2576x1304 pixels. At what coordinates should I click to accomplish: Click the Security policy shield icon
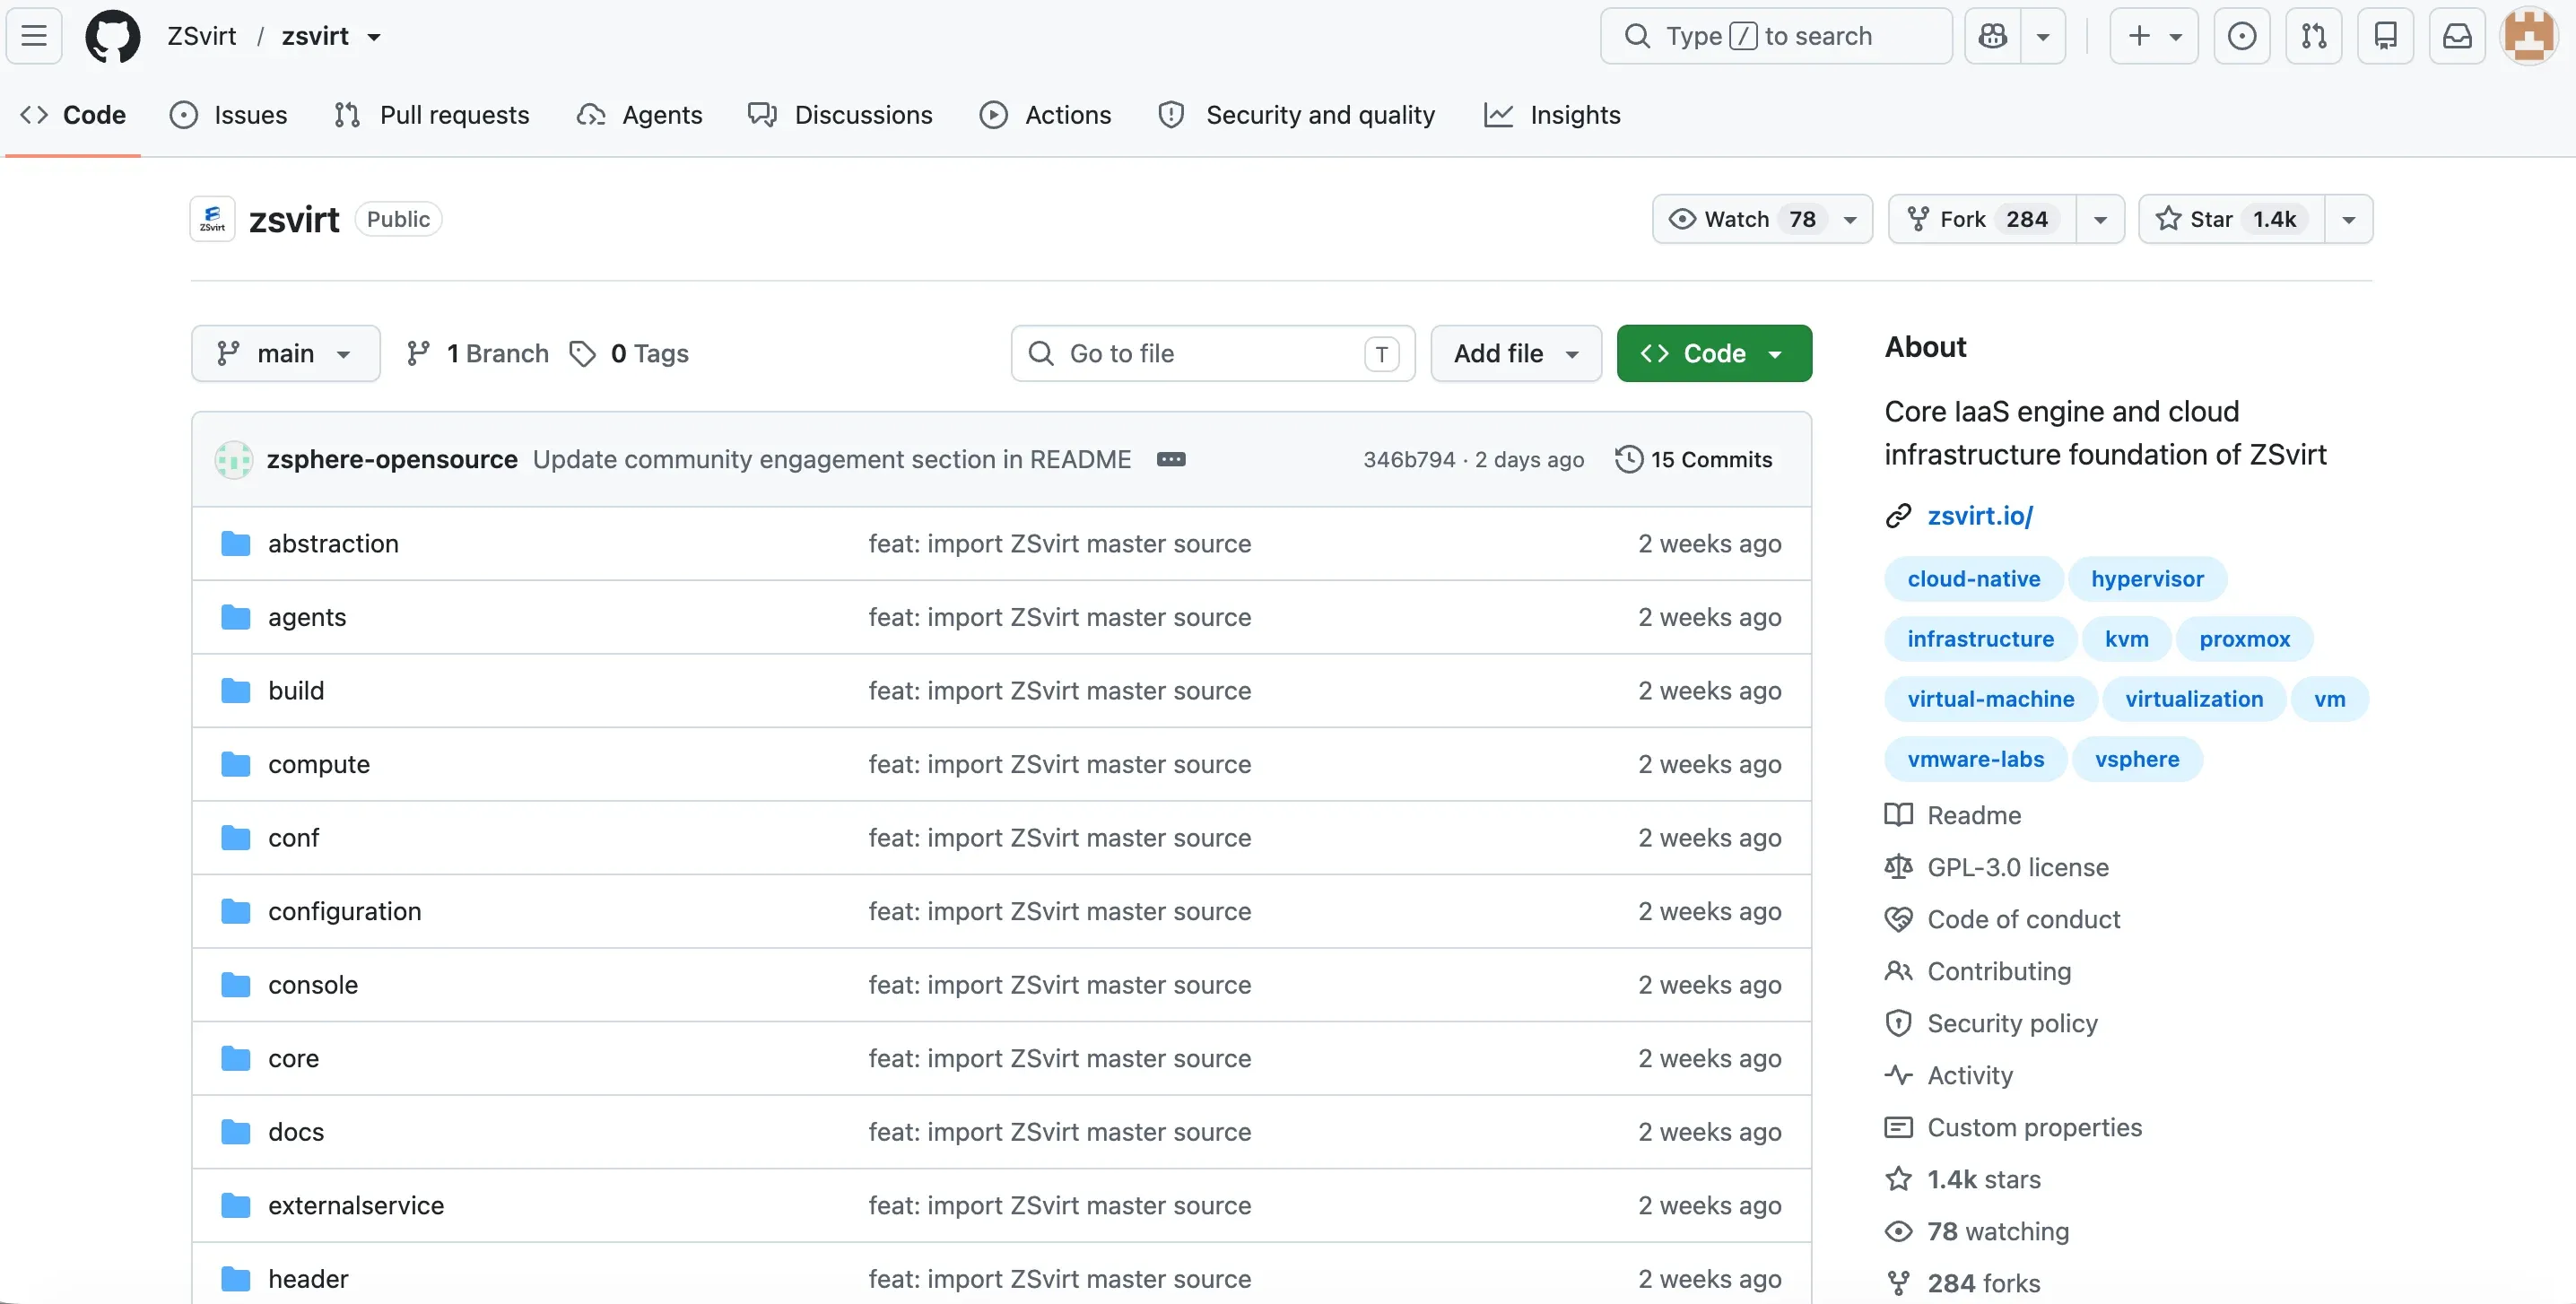tap(1898, 1023)
